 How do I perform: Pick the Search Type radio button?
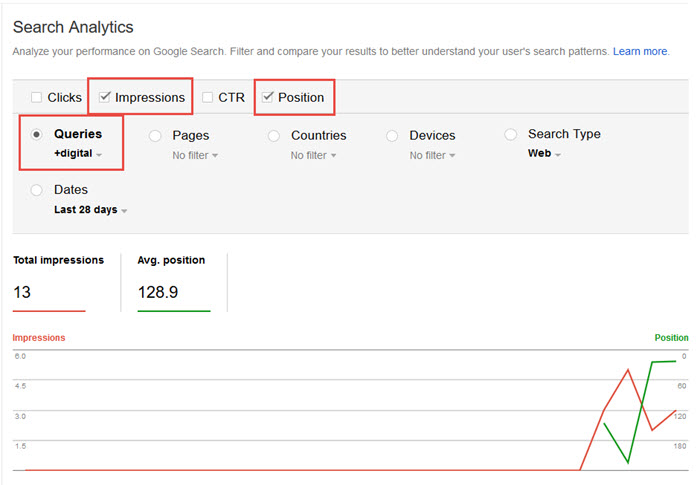[x=511, y=135]
